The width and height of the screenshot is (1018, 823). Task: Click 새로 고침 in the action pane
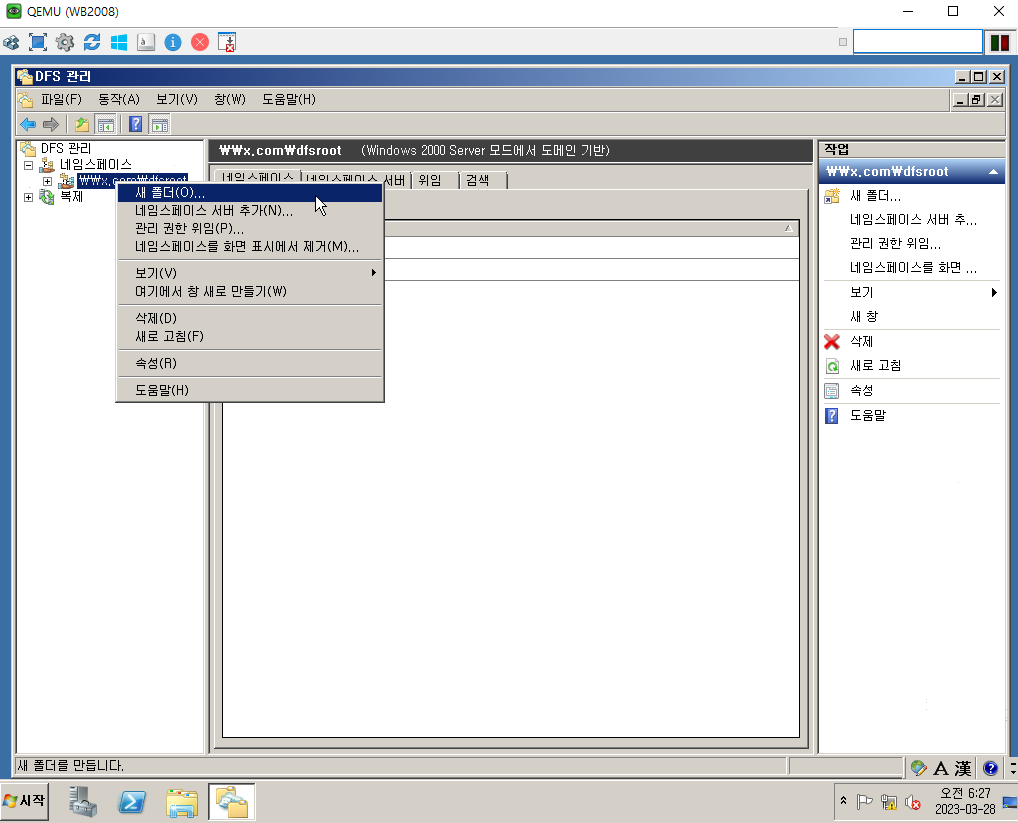tap(875, 365)
